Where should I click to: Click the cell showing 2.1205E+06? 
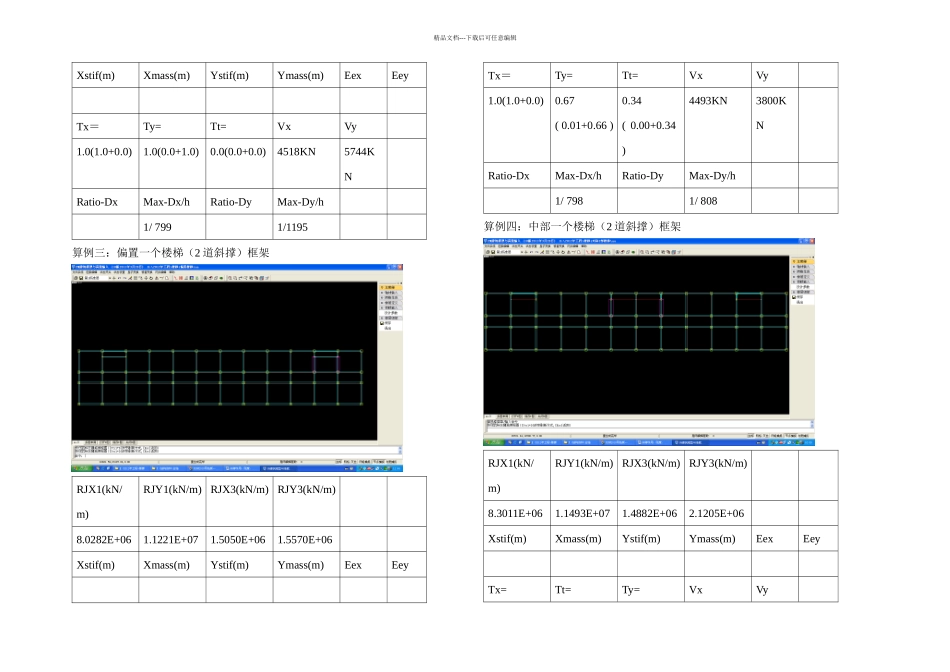pyautogui.click(x=718, y=513)
